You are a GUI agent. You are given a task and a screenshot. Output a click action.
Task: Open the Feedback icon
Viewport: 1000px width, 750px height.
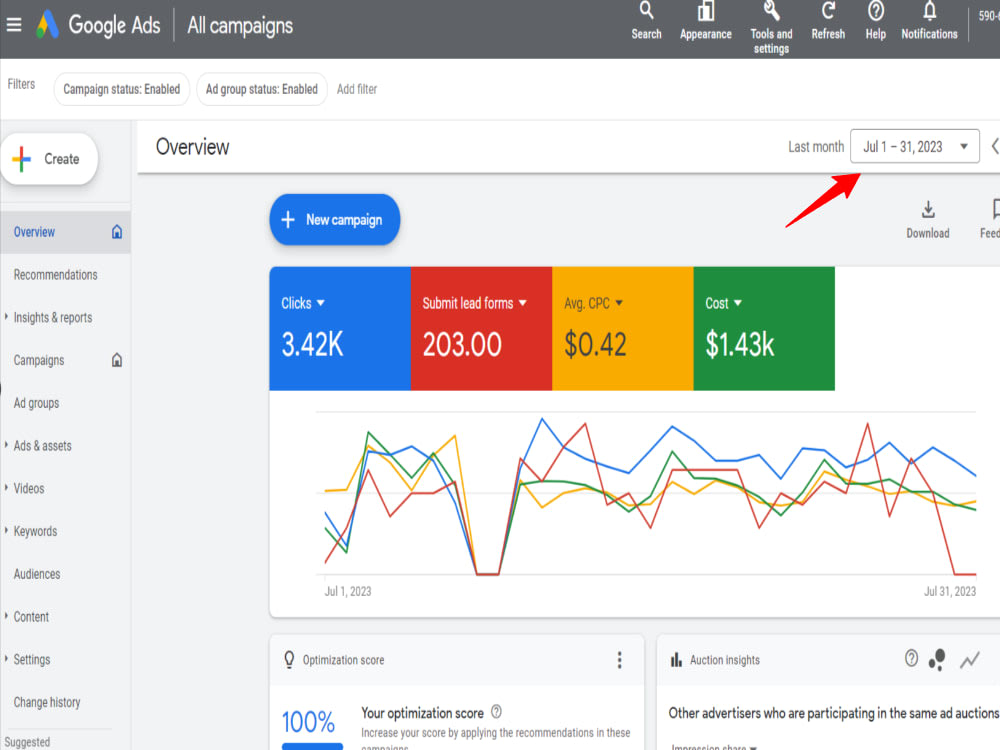(x=991, y=220)
